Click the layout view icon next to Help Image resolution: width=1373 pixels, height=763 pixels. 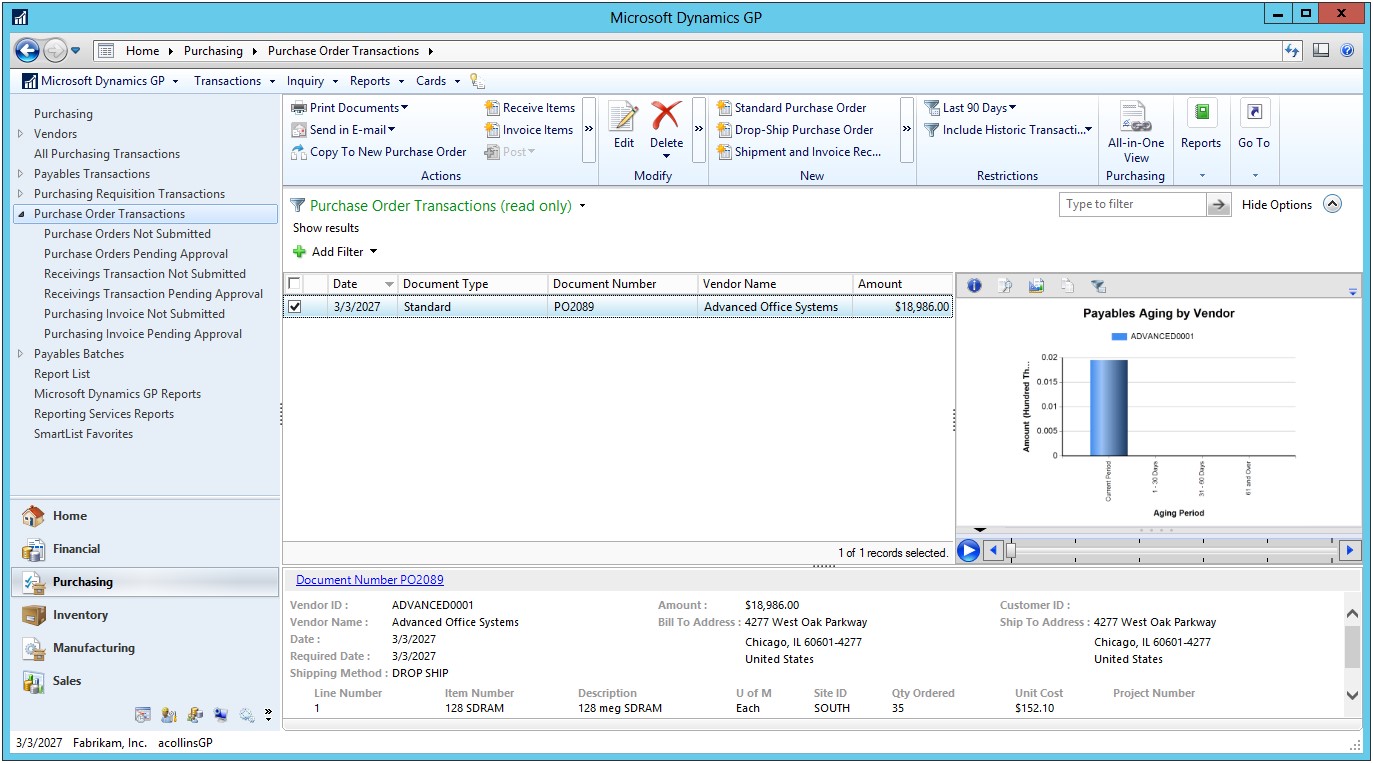(x=1321, y=50)
